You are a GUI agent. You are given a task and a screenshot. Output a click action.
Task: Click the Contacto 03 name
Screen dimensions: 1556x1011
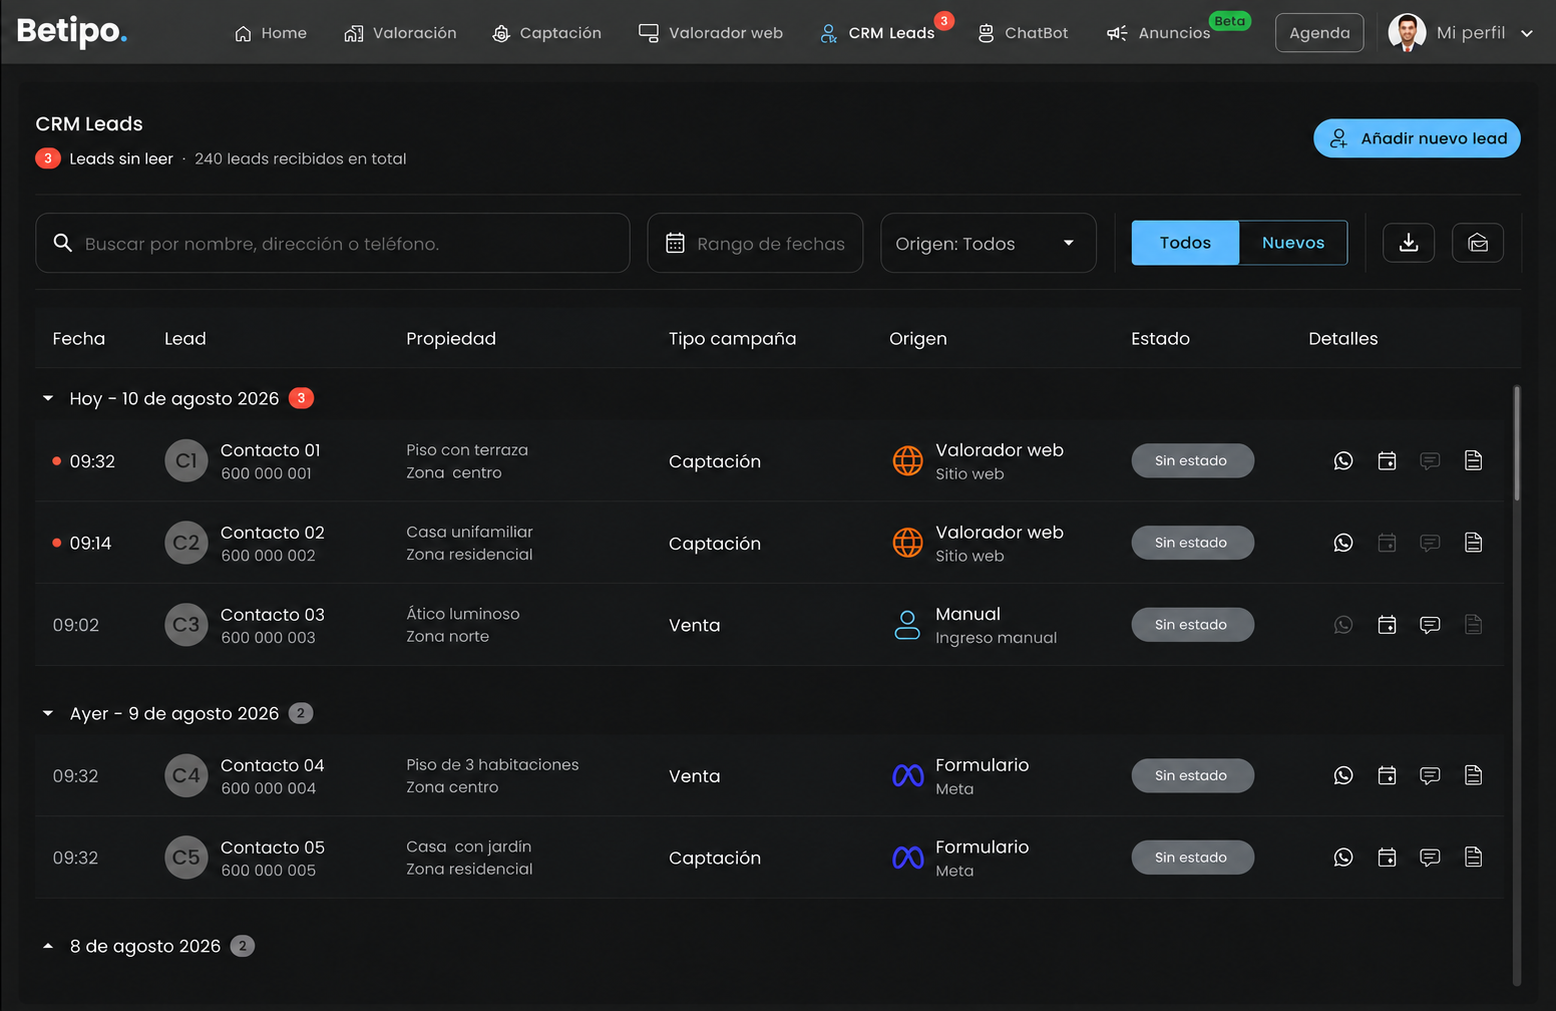(x=272, y=614)
